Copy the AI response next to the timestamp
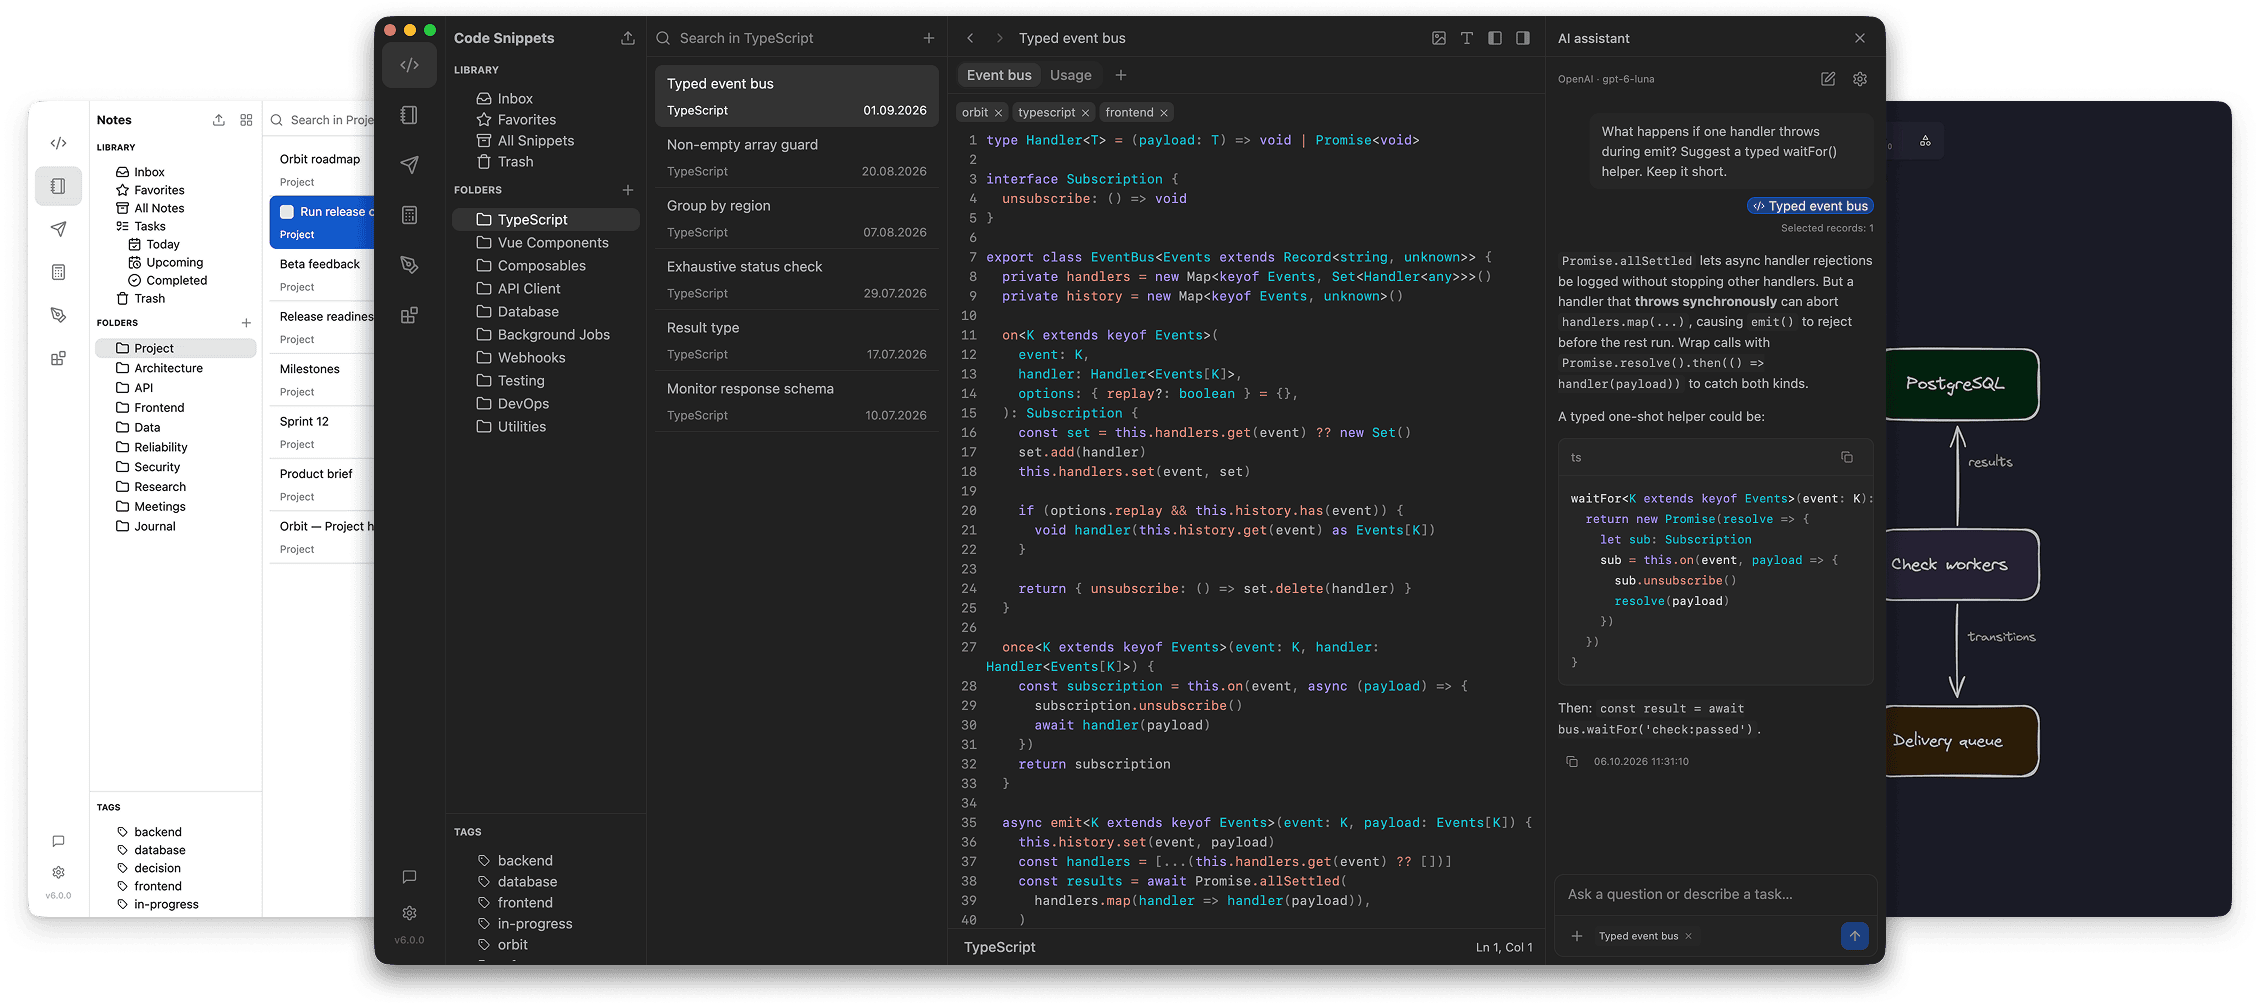 coord(1572,762)
